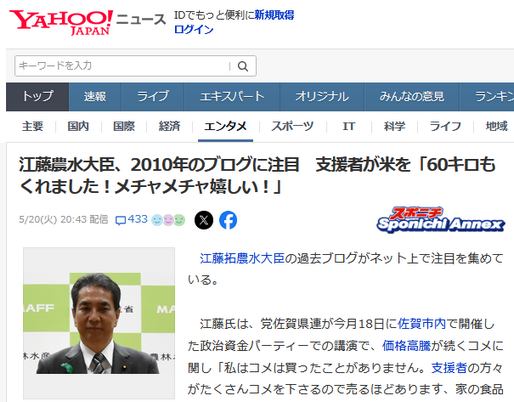Focus the キーワードを入力 search field

coord(123,66)
